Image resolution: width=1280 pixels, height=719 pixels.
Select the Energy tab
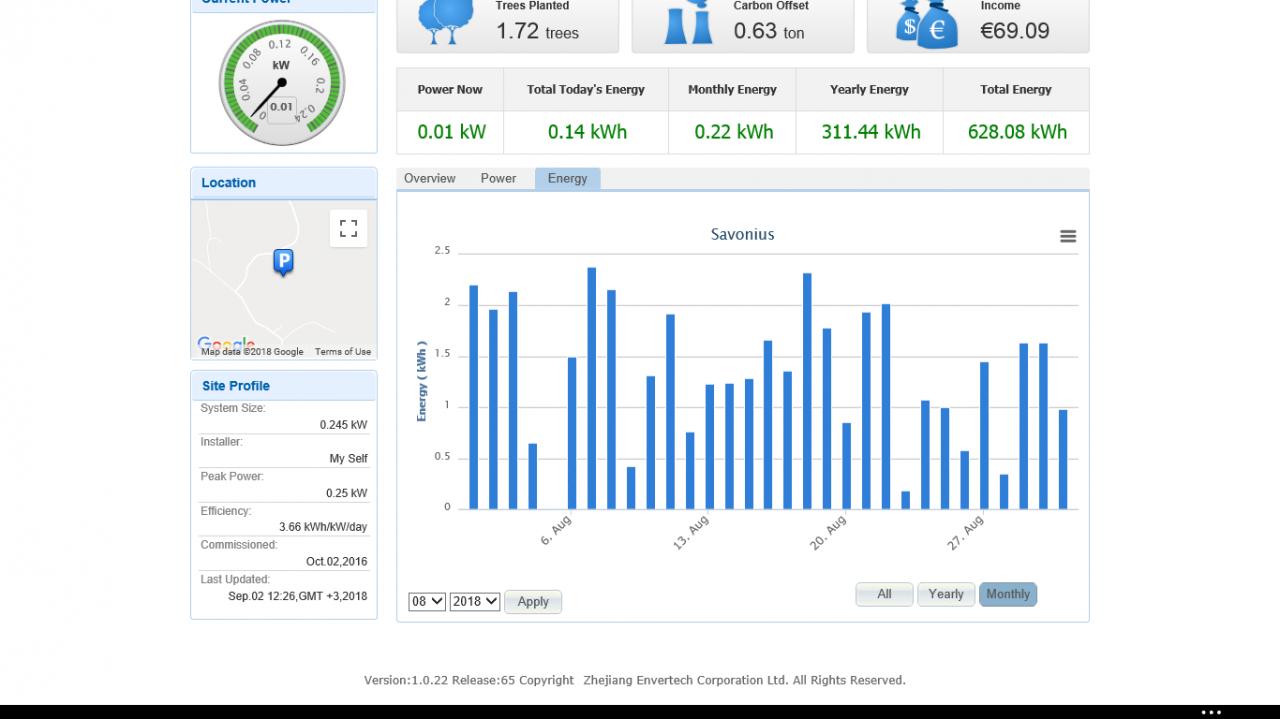click(568, 178)
